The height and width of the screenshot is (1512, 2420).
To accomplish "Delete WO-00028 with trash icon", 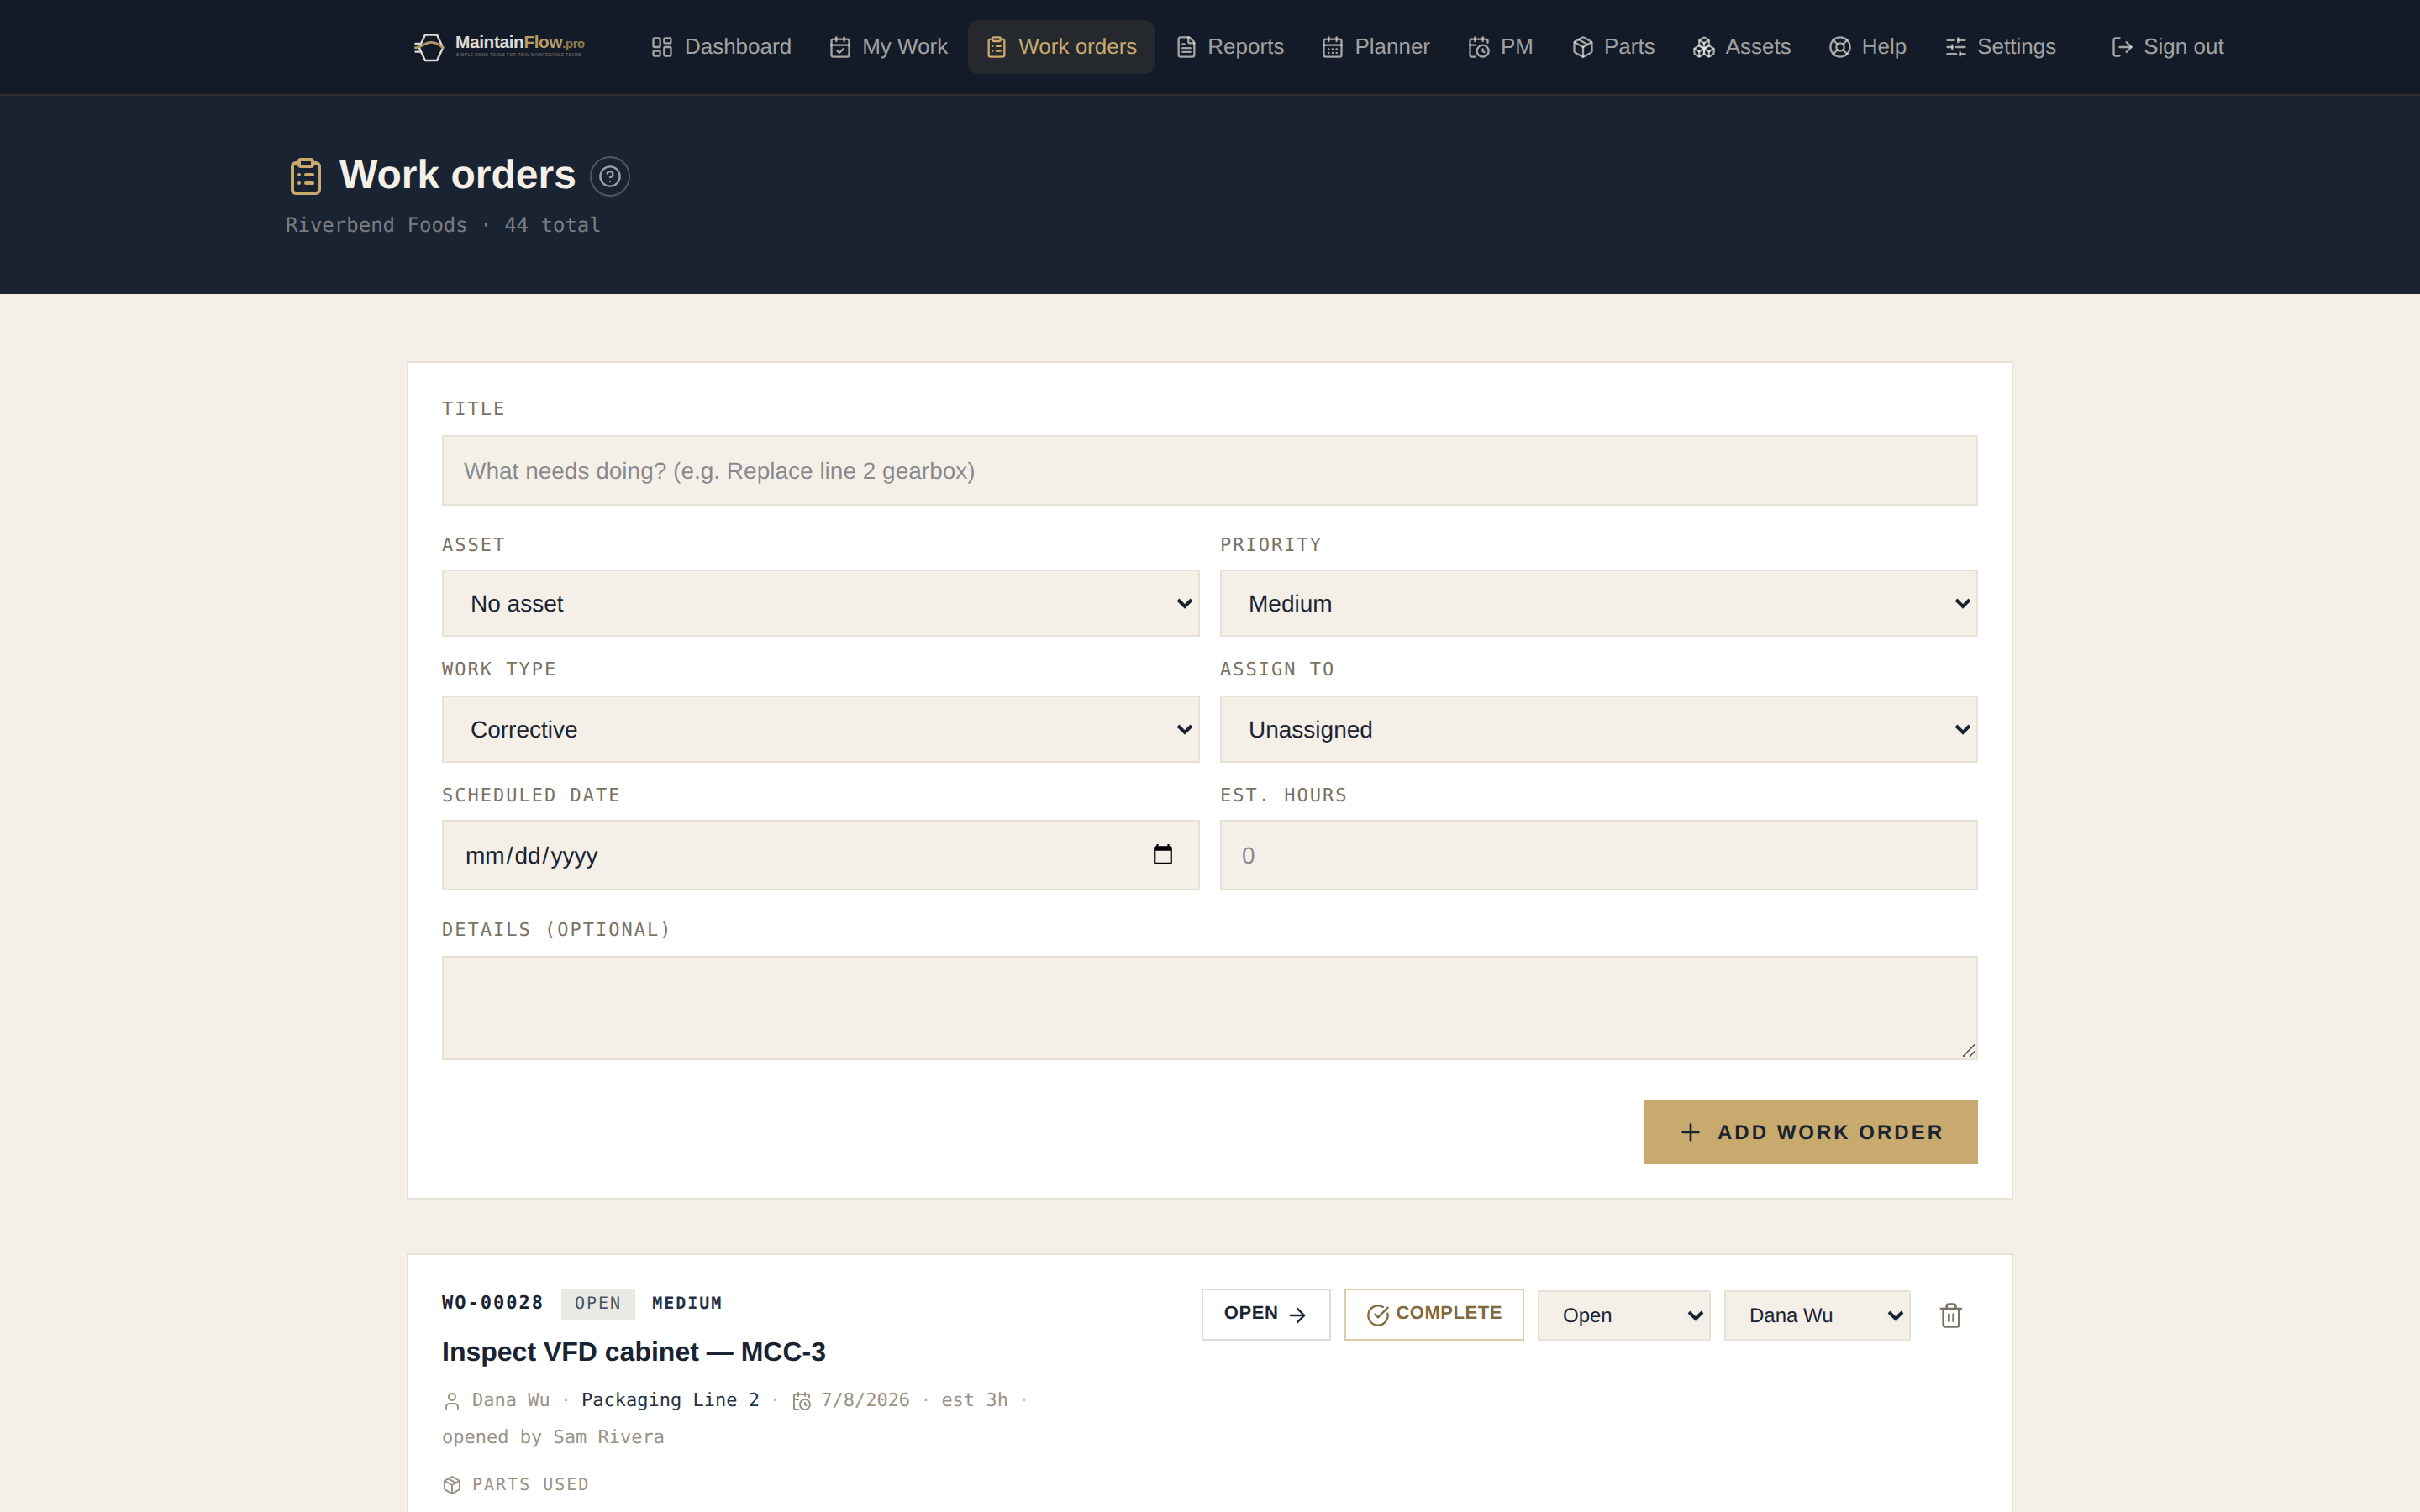I will coord(1950,1315).
